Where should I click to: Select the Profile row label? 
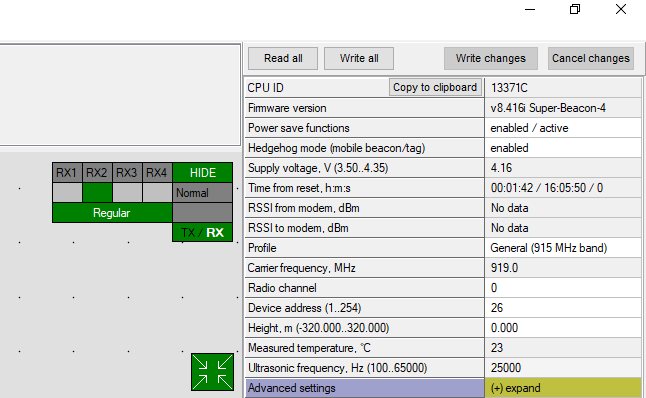click(x=262, y=248)
